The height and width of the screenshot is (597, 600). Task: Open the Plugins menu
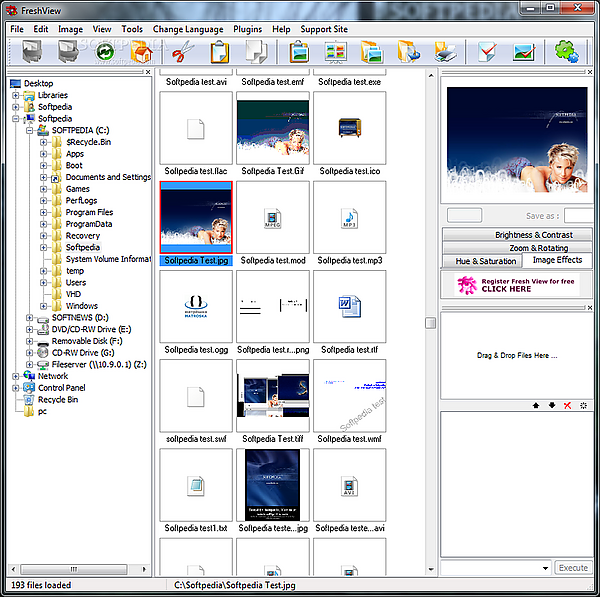(247, 29)
